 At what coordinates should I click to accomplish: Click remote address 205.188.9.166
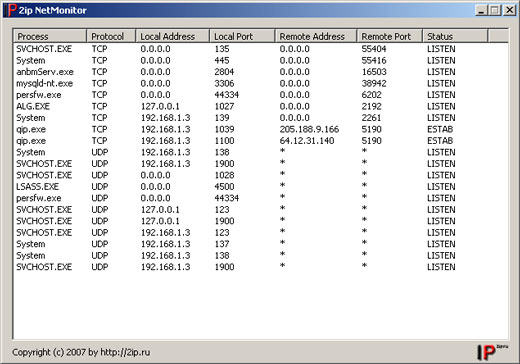click(x=309, y=129)
